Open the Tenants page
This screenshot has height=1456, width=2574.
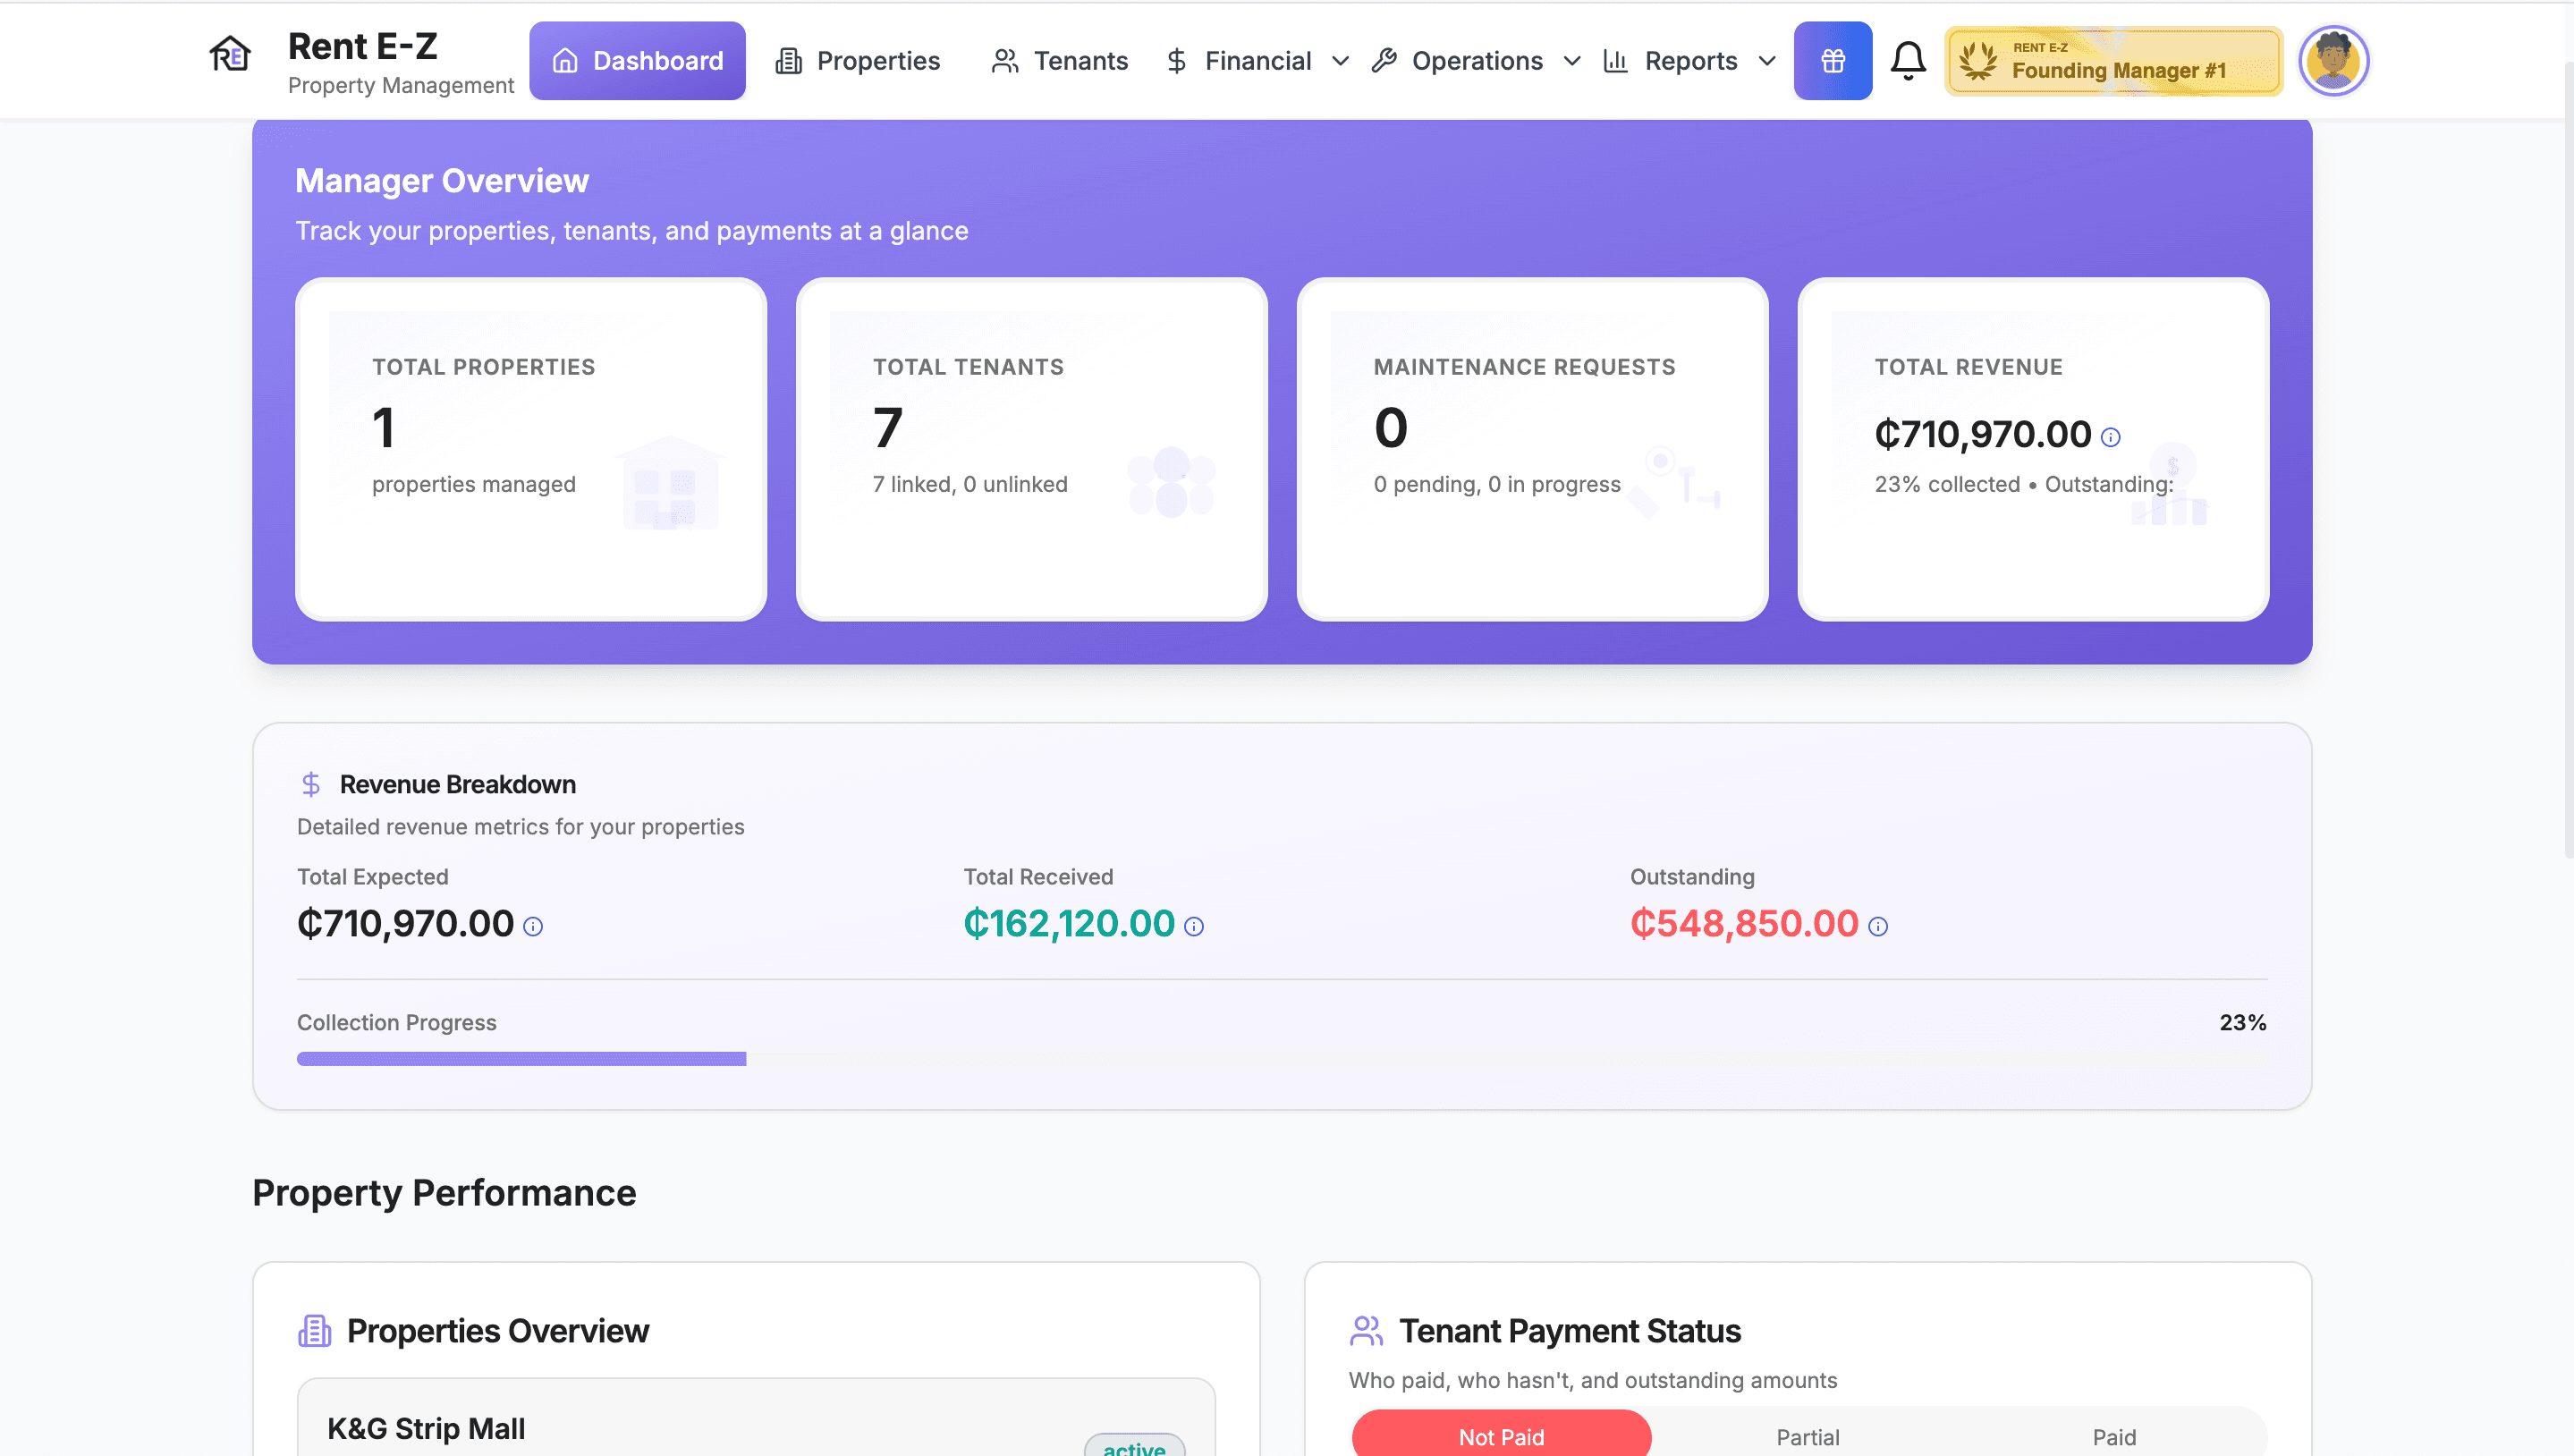(x=1059, y=61)
